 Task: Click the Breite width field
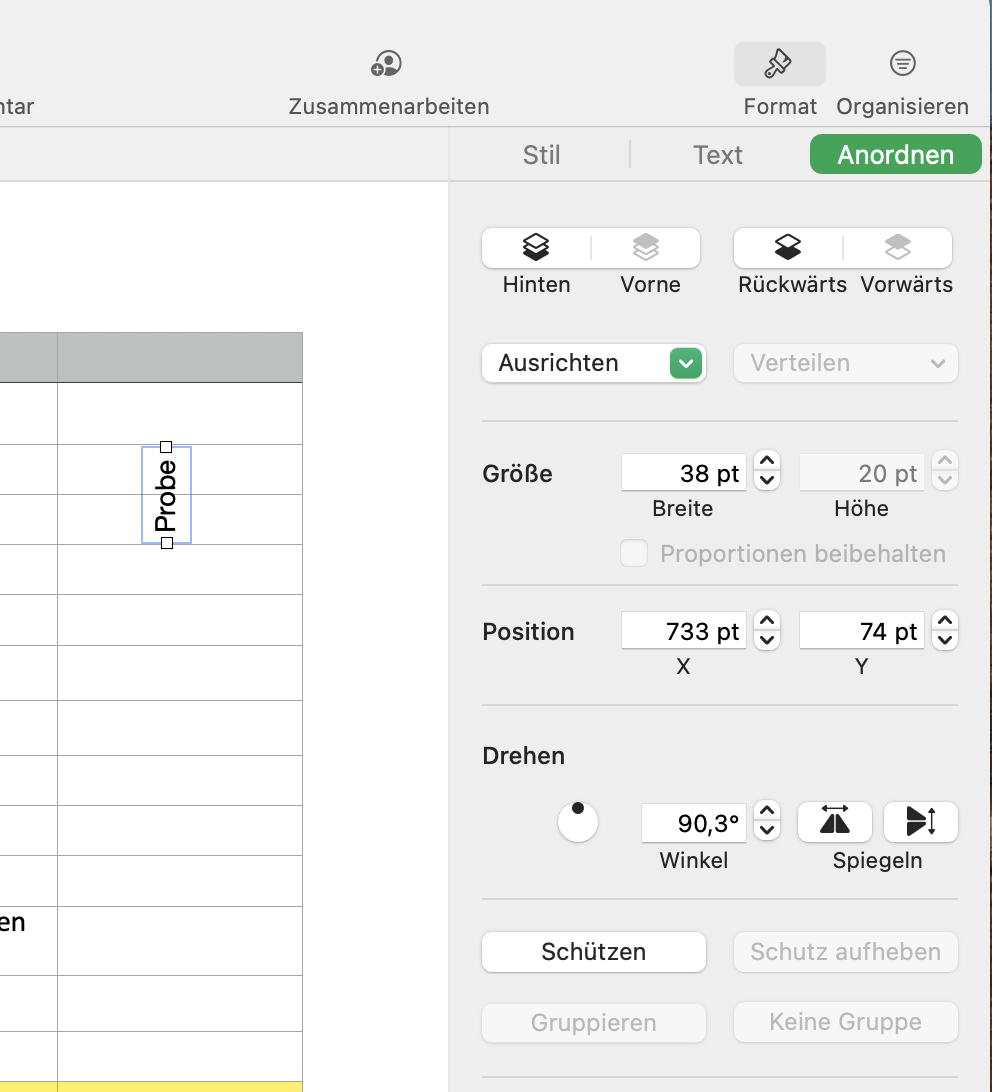tap(683, 473)
